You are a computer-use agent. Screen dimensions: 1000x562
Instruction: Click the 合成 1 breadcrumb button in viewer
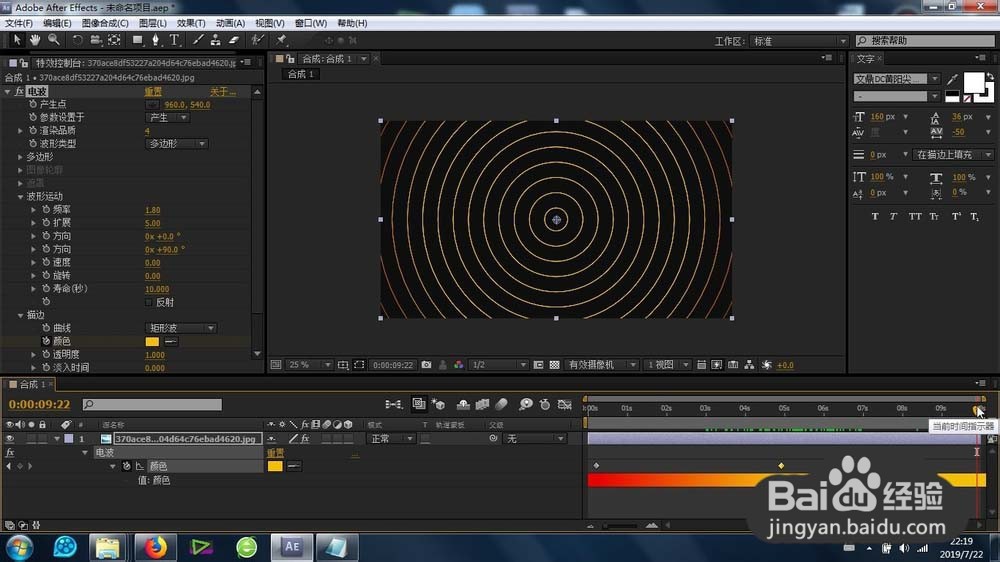[x=301, y=75]
